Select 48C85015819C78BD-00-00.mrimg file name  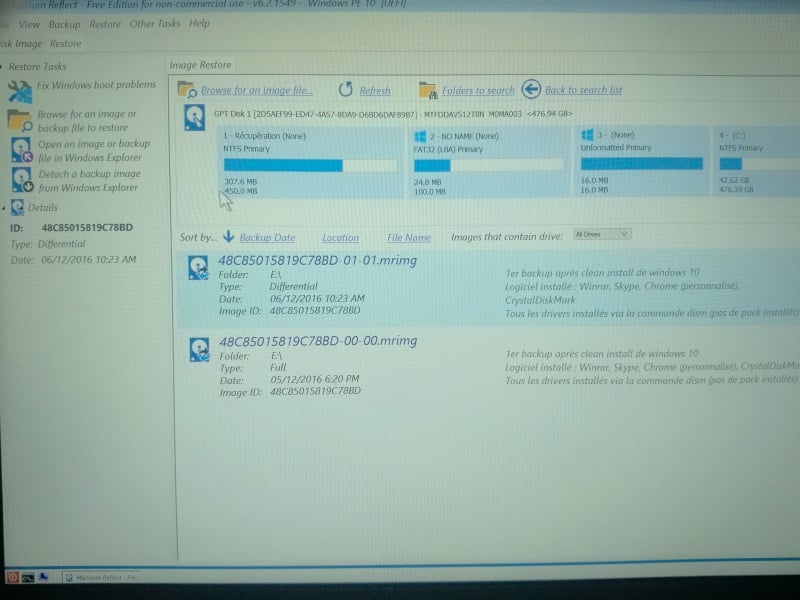[318, 341]
